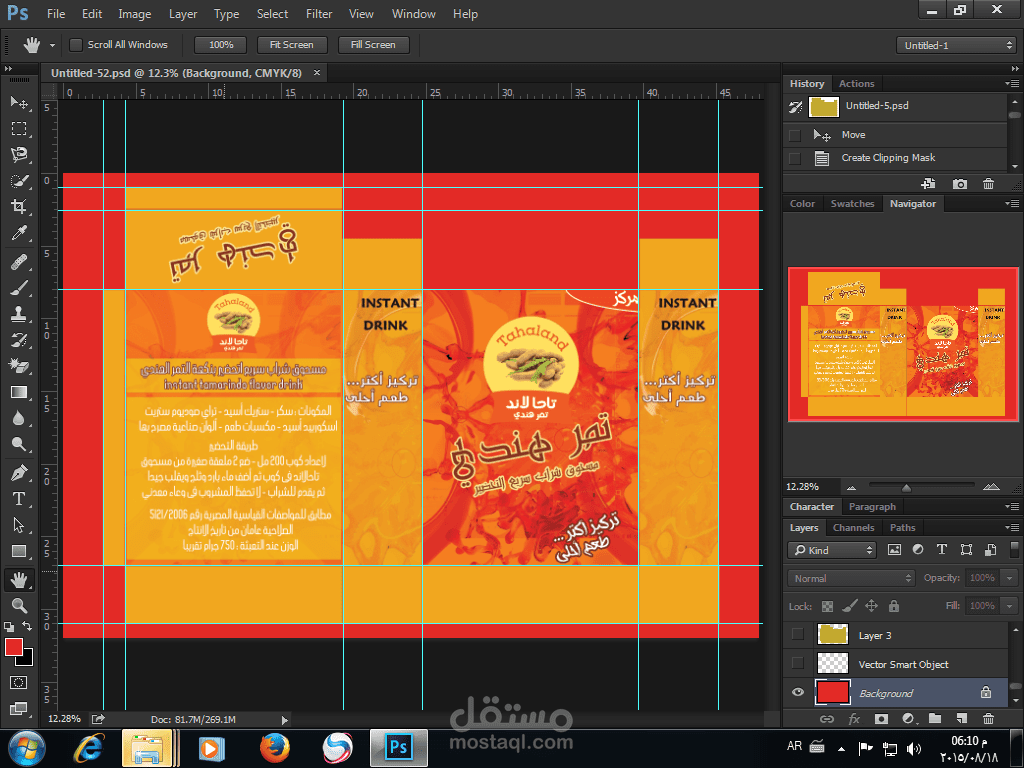Screen dimensions: 1024x768
Task: Toggle lock transparent pixels
Action: (827, 606)
